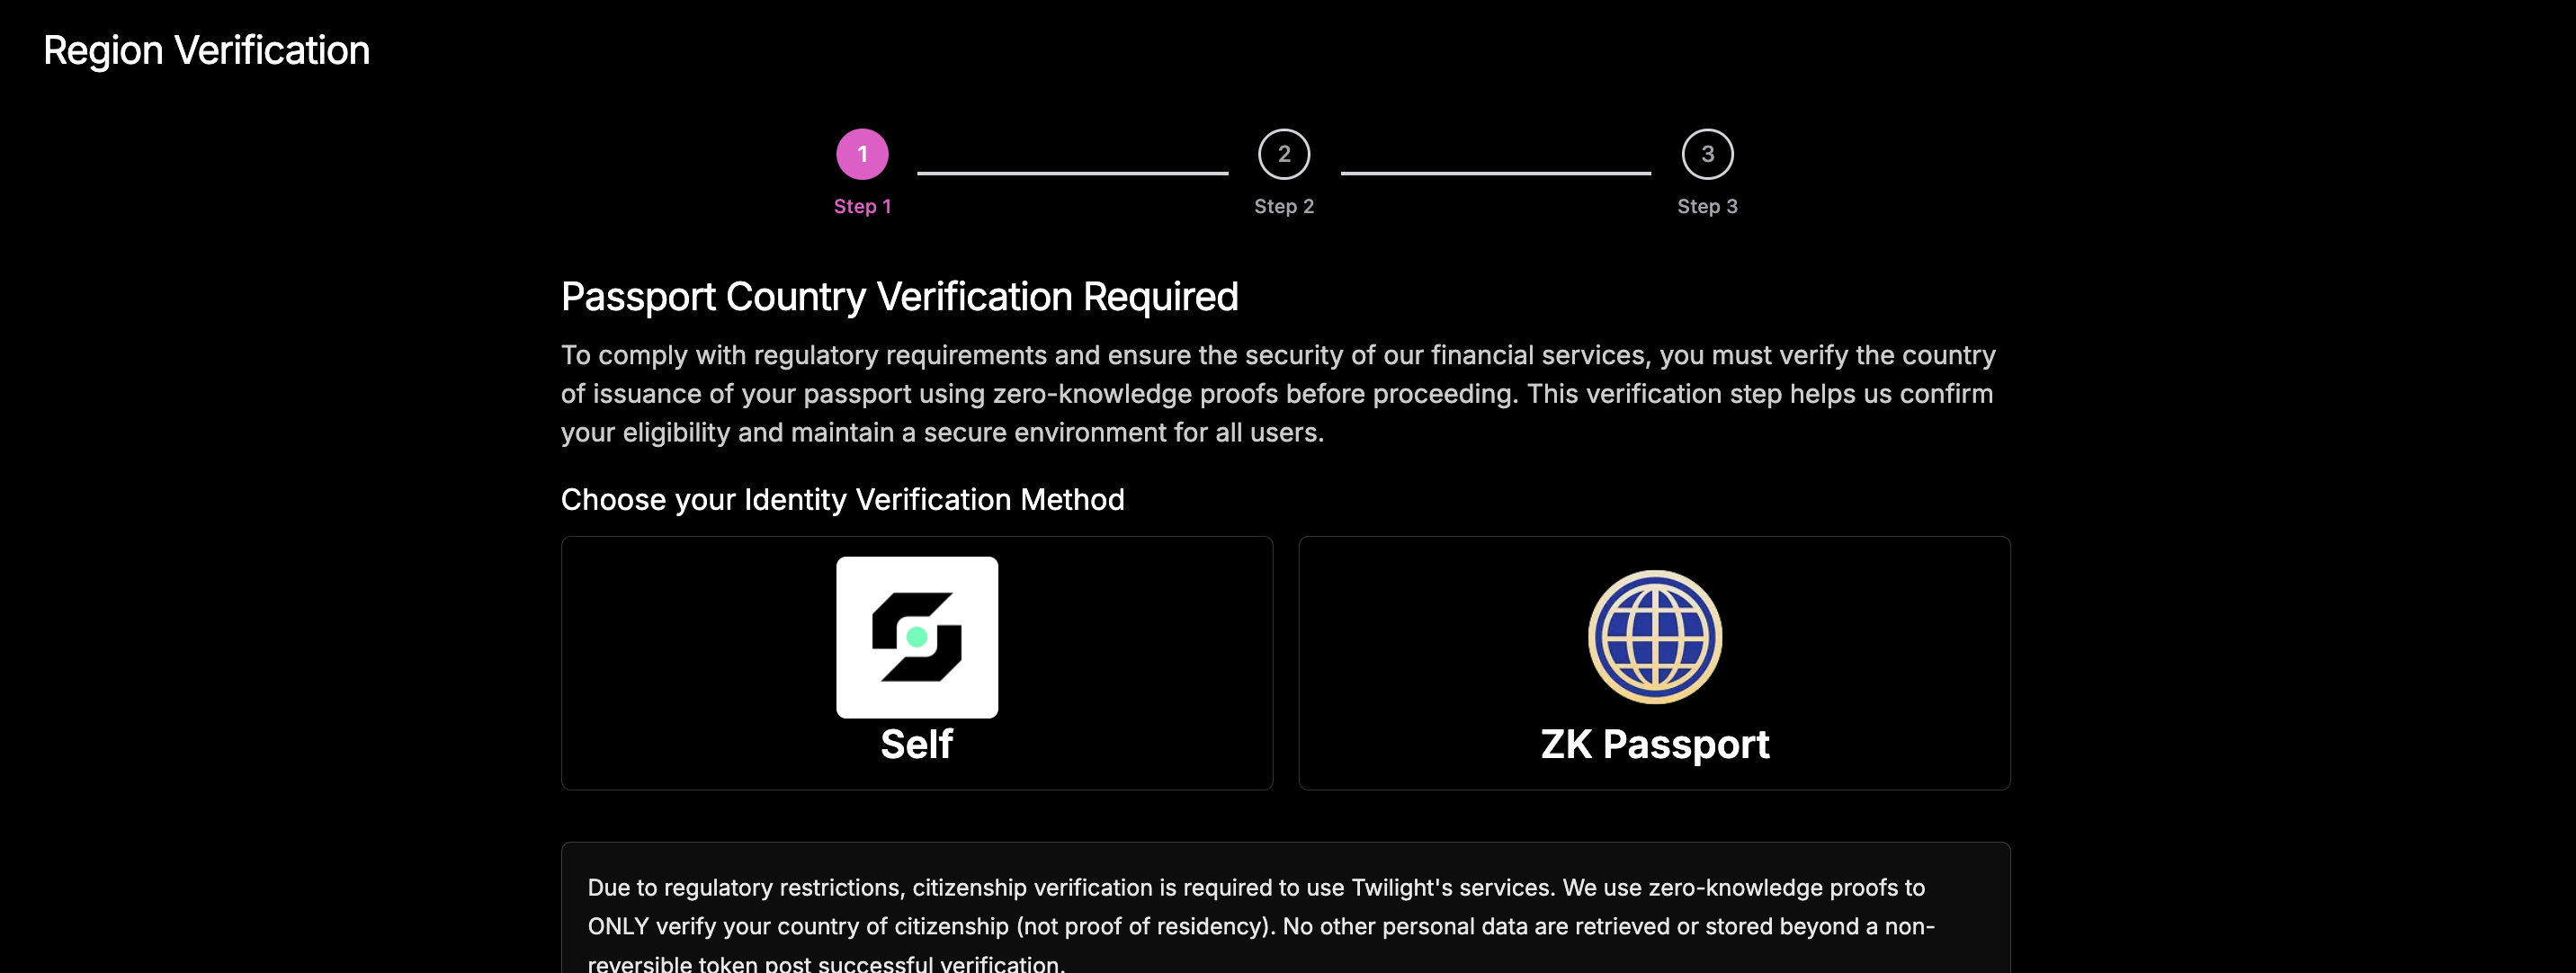
Task: Click the green dot in Self logo
Action: point(916,637)
